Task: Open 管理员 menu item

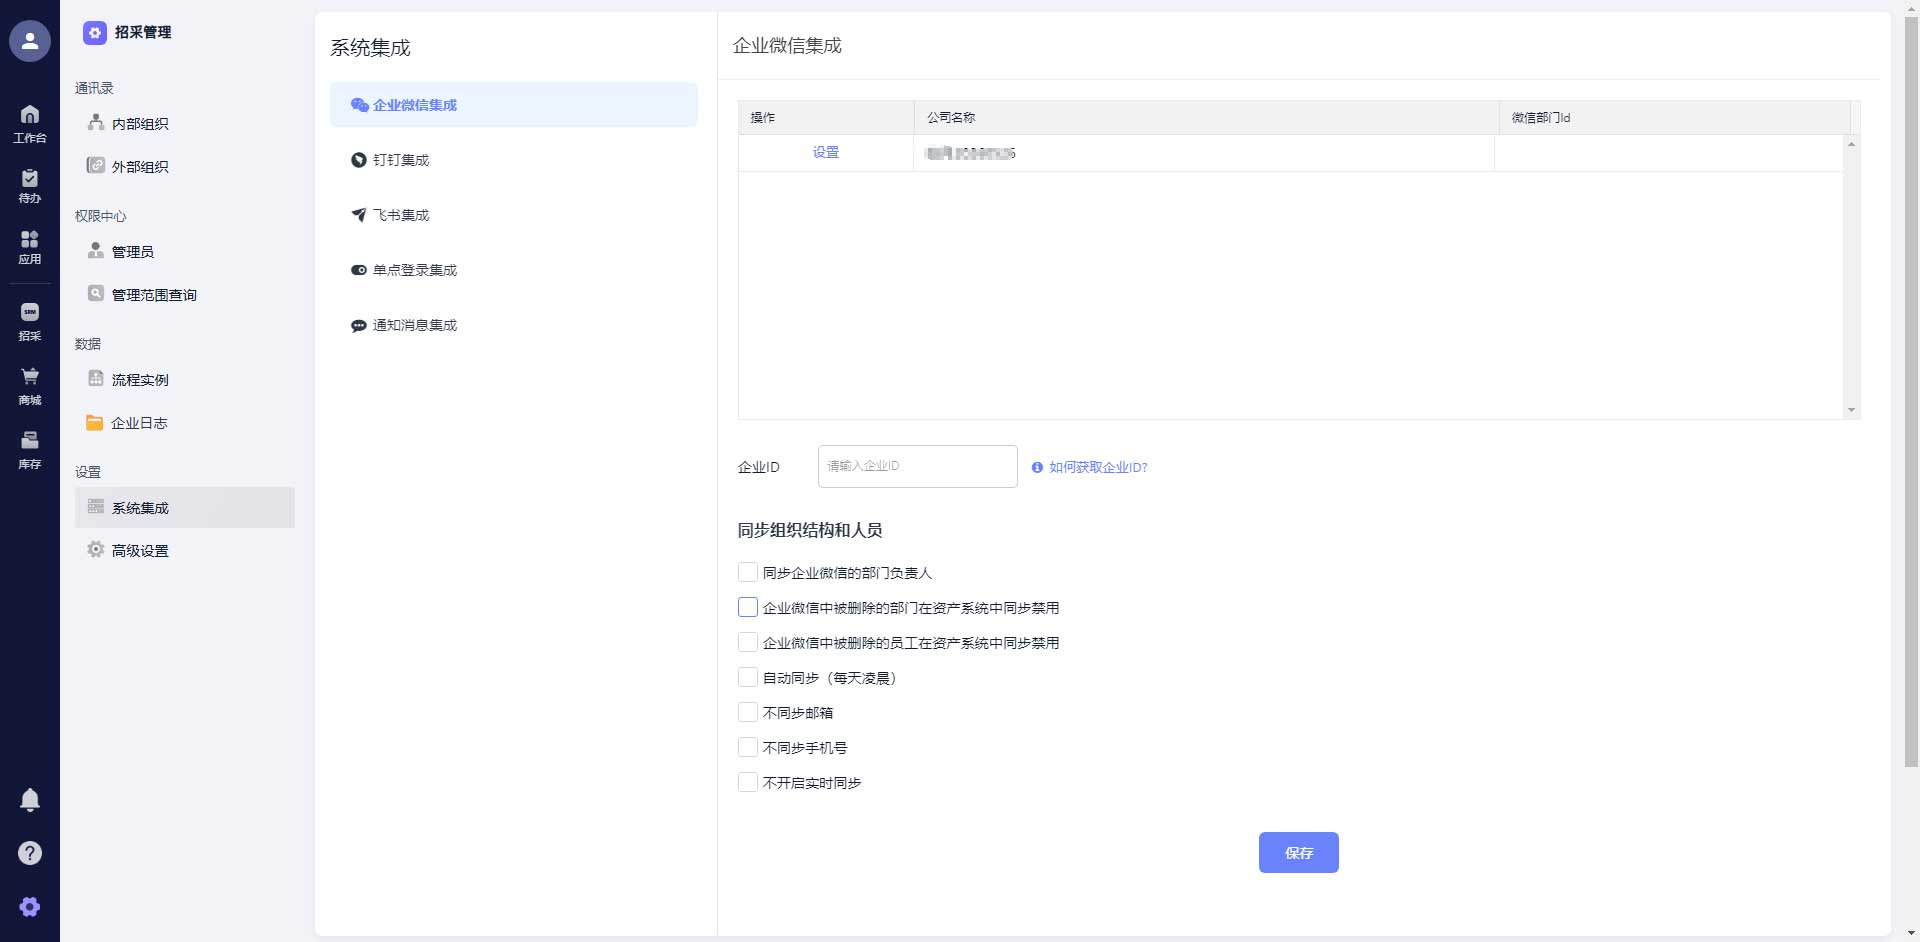Action: tap(185, 252)
